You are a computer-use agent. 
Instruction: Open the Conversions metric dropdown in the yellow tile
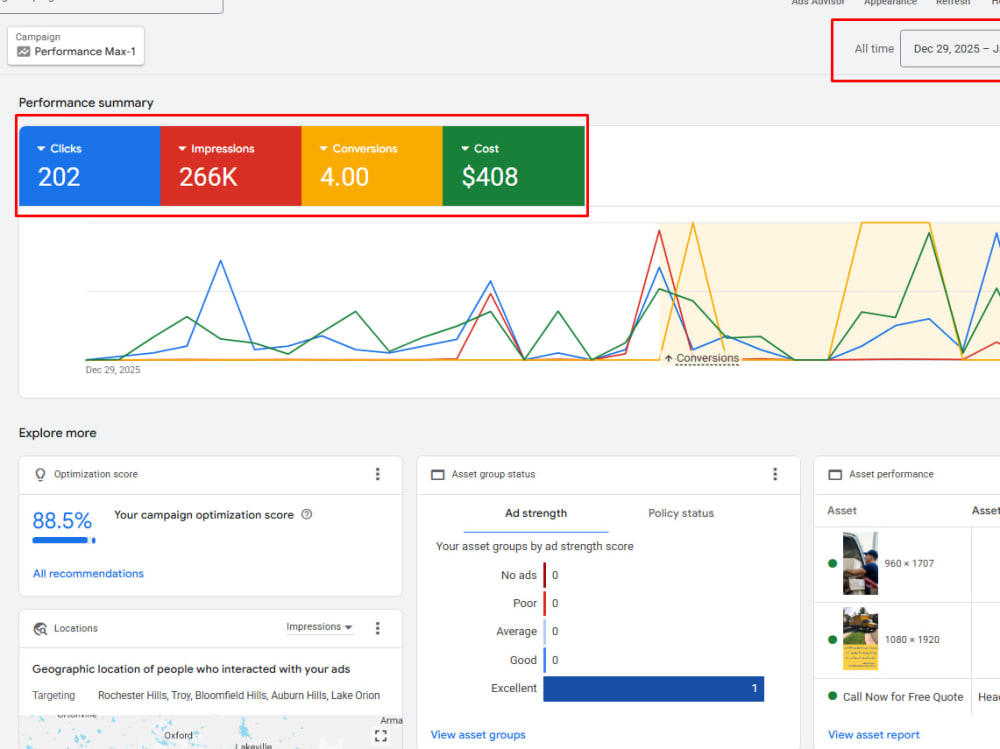pyautogui.click(x=358, y=149)
